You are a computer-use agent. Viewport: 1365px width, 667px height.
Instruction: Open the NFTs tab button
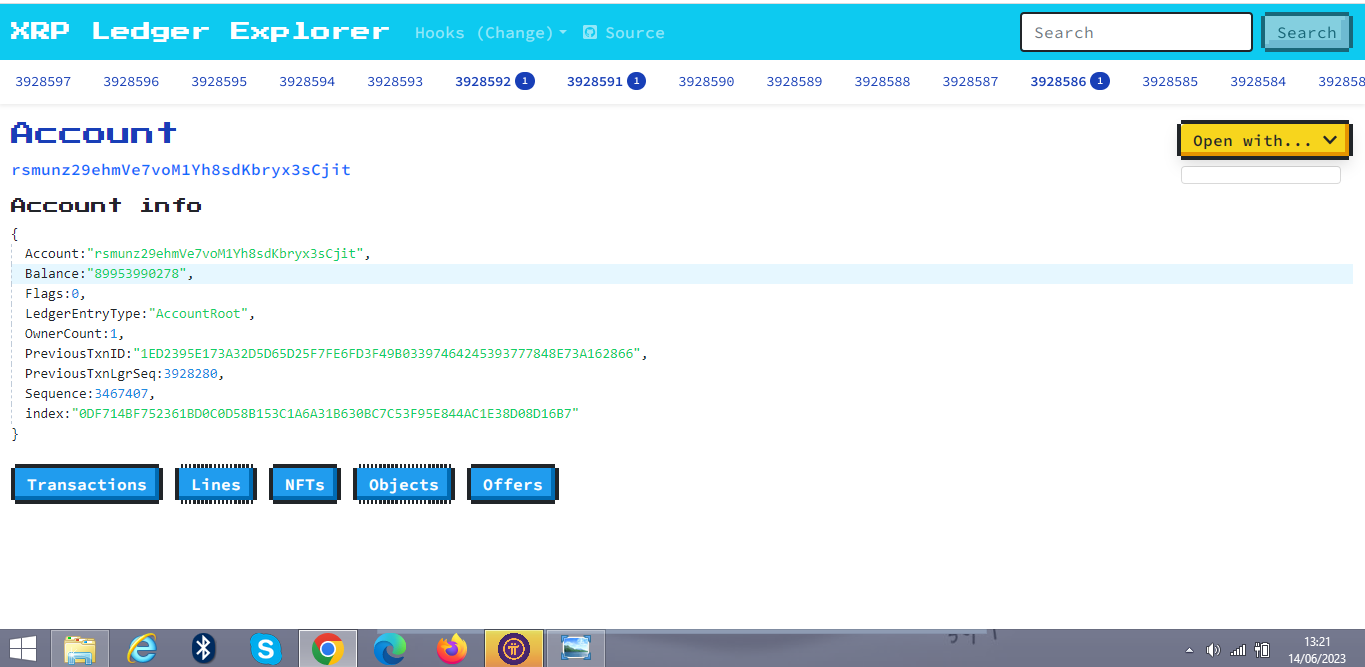(305, 484)
